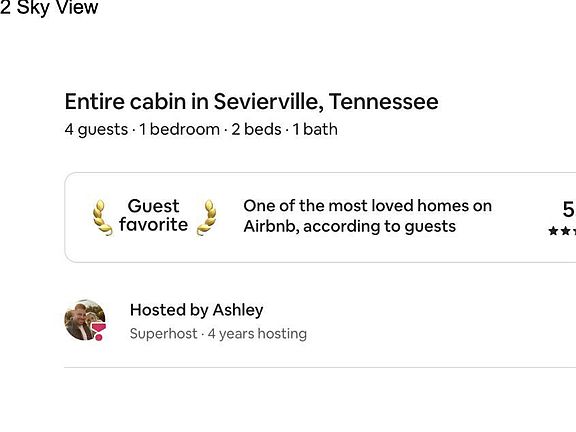Image resolution: width=576 pixels, height=432 pixels.
Task: Click the '2 Sky View' page title
Action: (x=49, y=7)
